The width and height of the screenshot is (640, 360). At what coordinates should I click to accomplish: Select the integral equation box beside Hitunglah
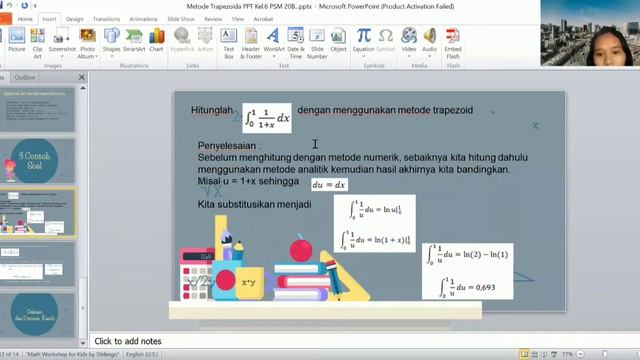click(267, 118)
